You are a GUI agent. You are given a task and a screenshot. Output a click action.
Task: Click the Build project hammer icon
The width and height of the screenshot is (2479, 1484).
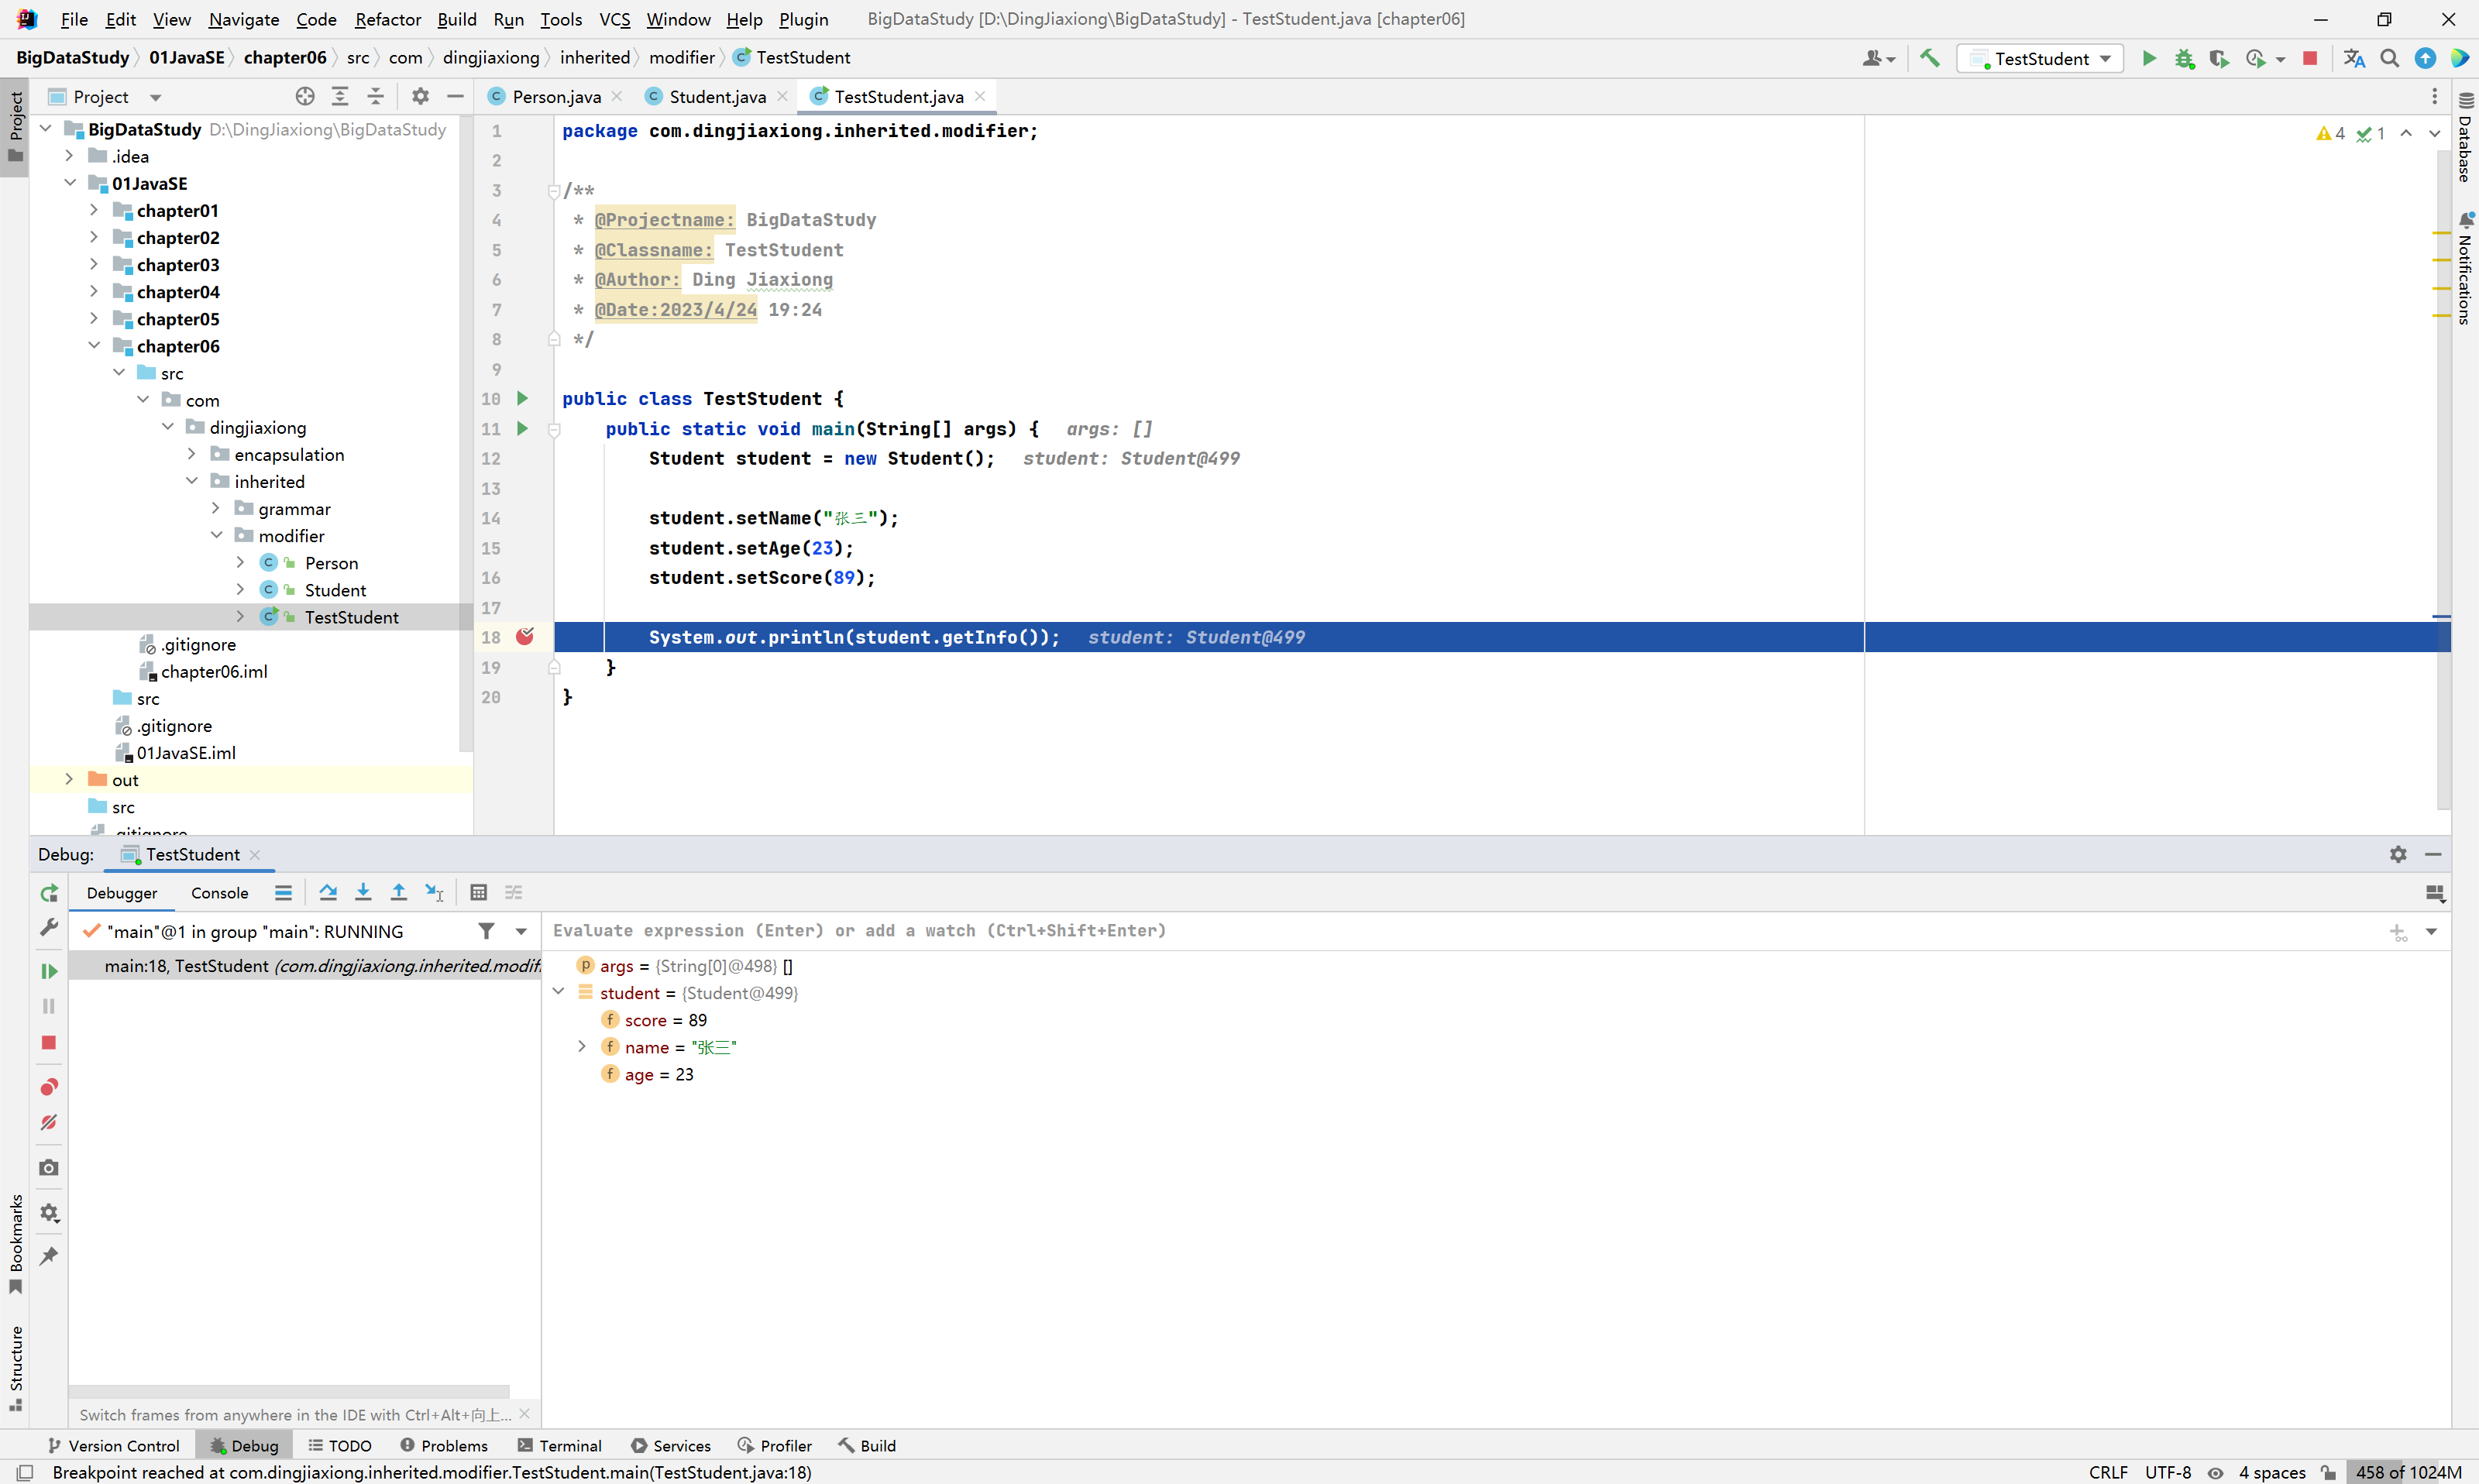[1930, 58]
